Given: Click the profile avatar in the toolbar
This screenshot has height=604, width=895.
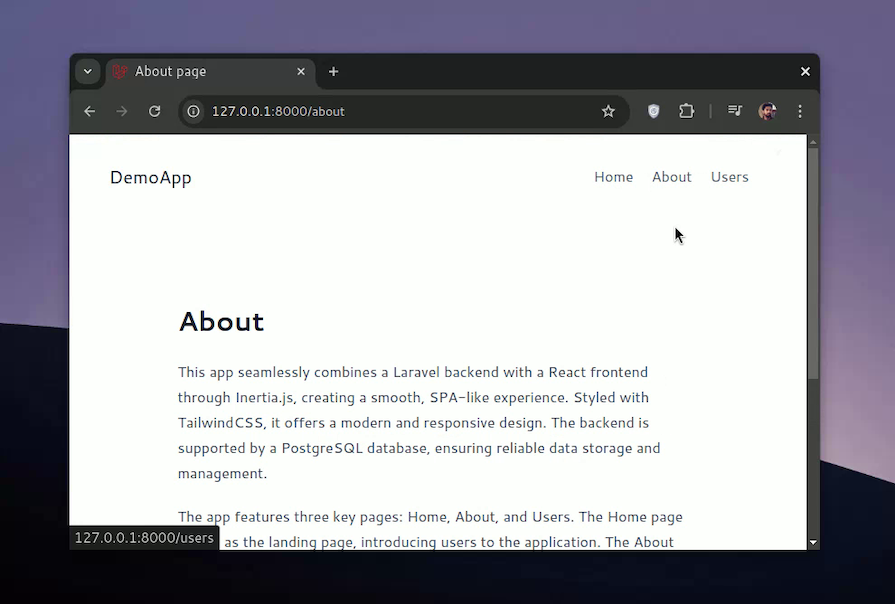Looking at the screenshot, I should coord(767,111).
